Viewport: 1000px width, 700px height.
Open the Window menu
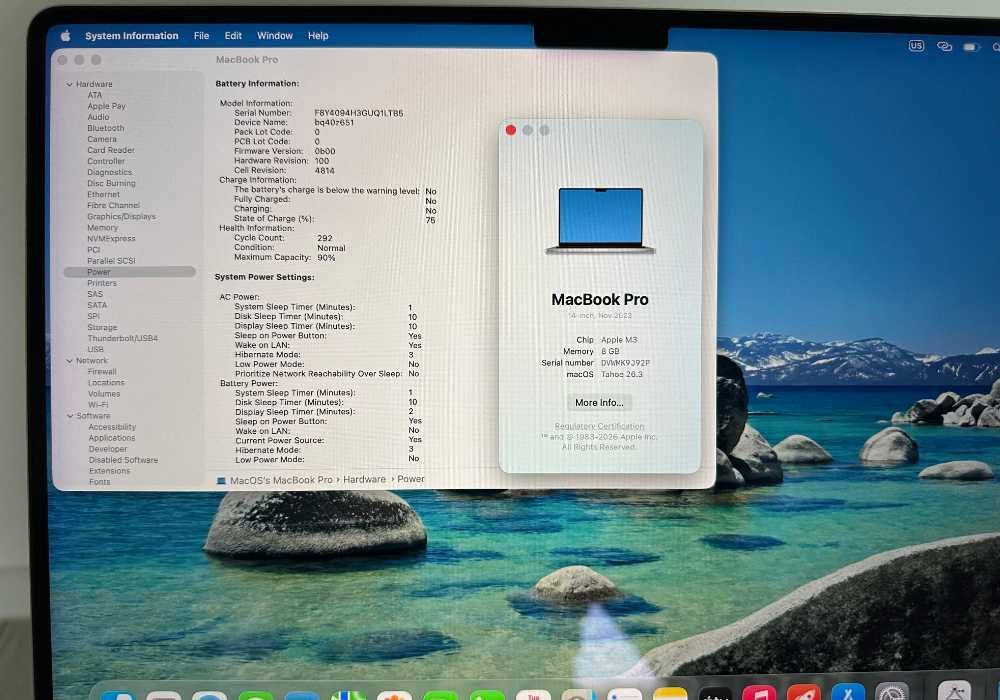(274, 36)
